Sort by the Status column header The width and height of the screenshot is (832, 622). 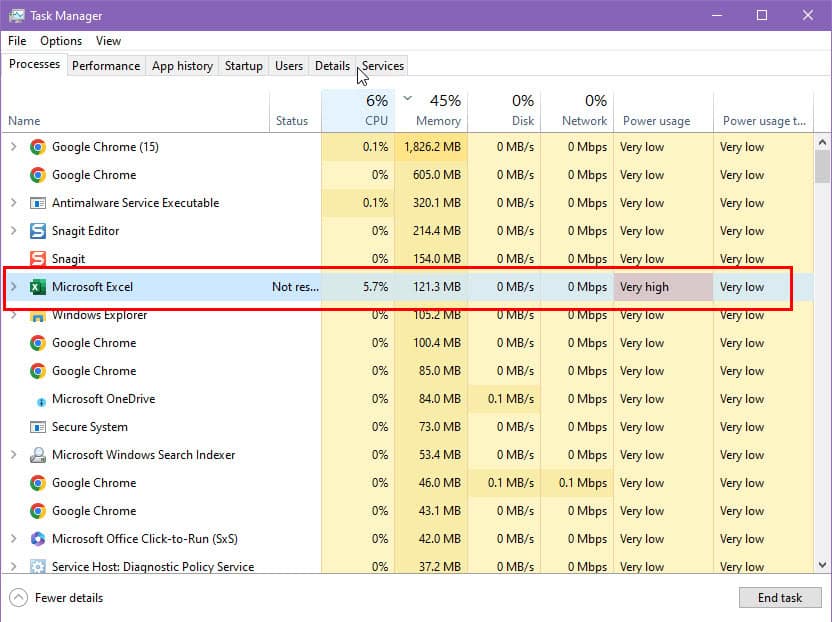point(295,111)
